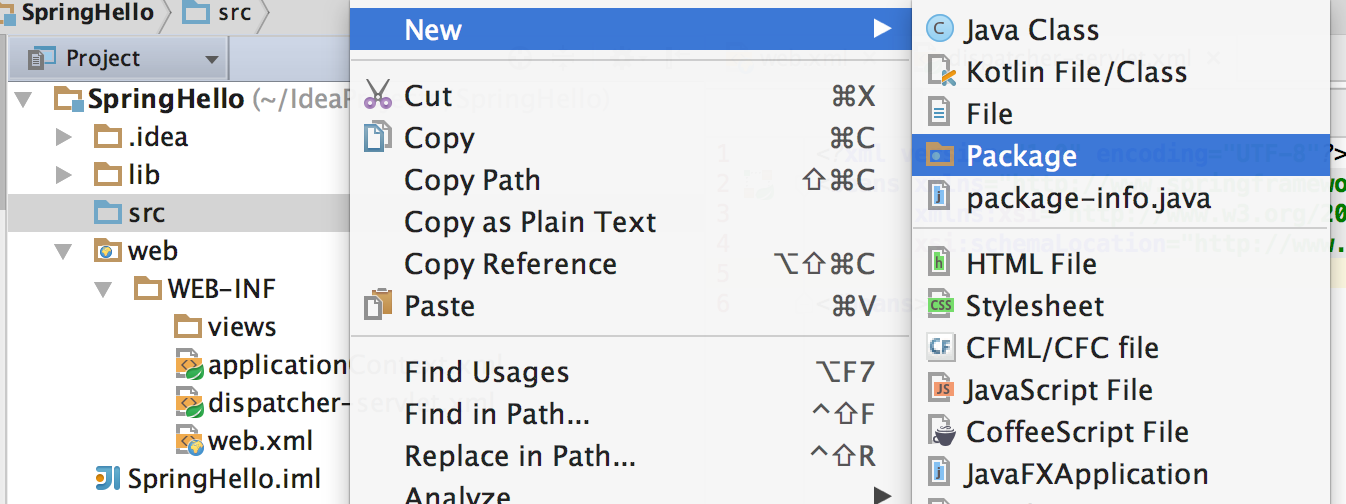Click the Kotlin File/Class icon

[x=941, y=72]
